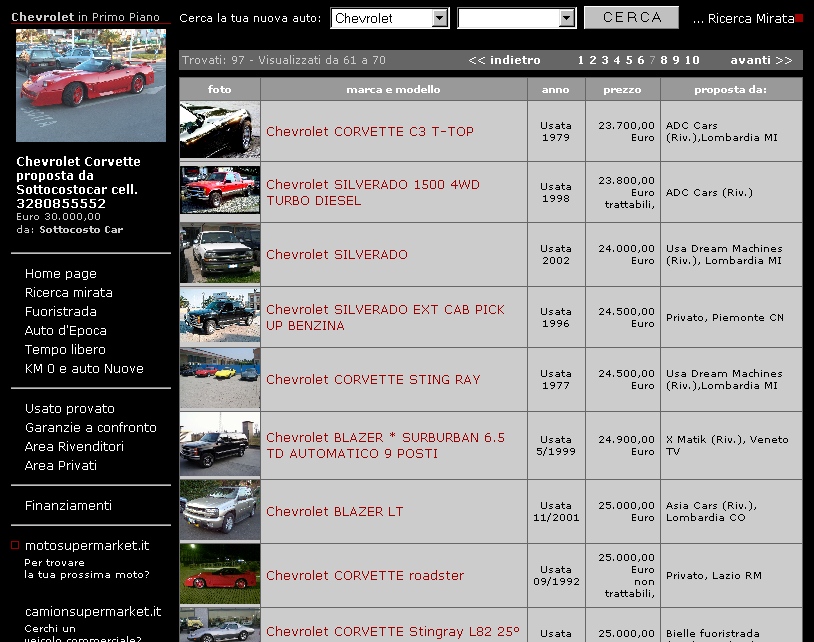
Task: Open the BLAZER SURBURBAN thumbnail photo
Action: pyautogui.click(x=220, y=444)
